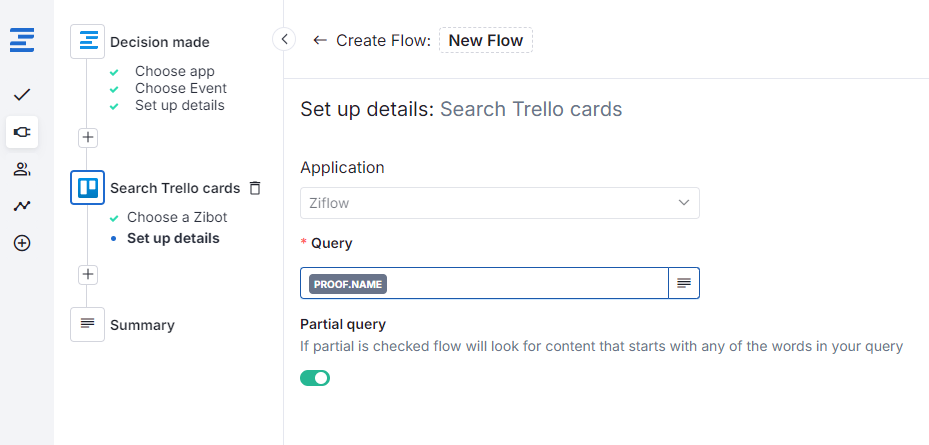Select the Set up details sub-step

point(173,238)
